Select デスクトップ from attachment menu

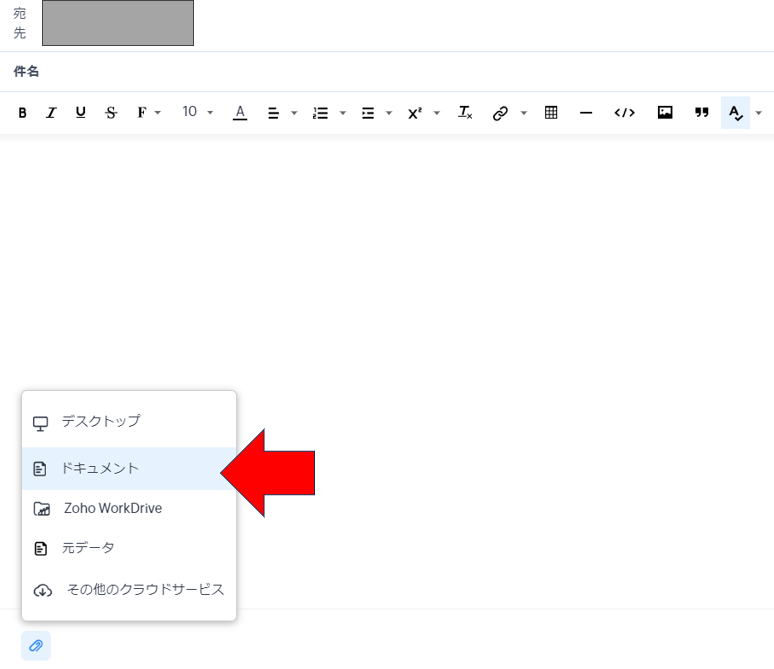point(129,422)
